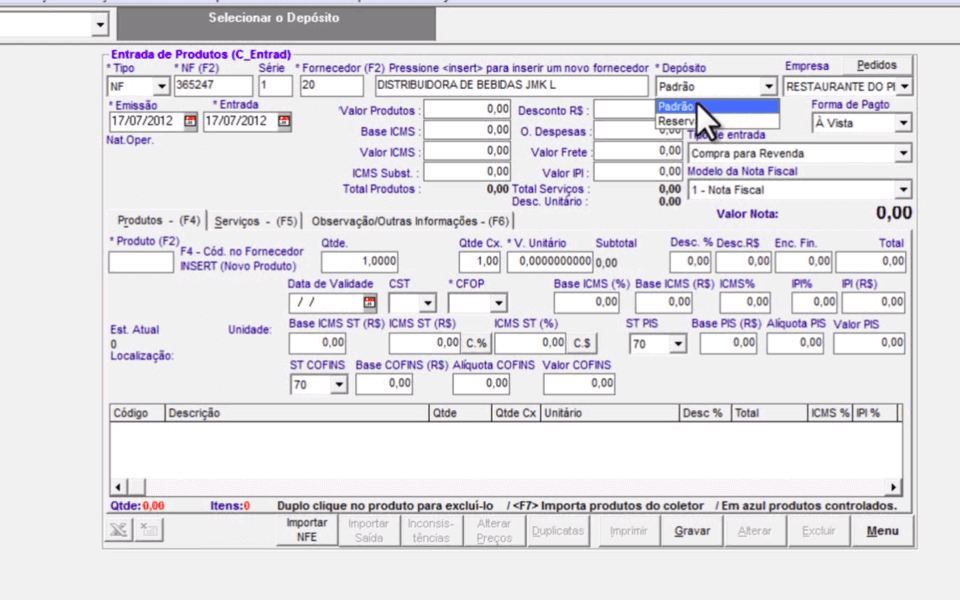Click the Base ICMS value field
This screenshot has height=600, width=960.
pyautogui.click(x=467, y=130)
